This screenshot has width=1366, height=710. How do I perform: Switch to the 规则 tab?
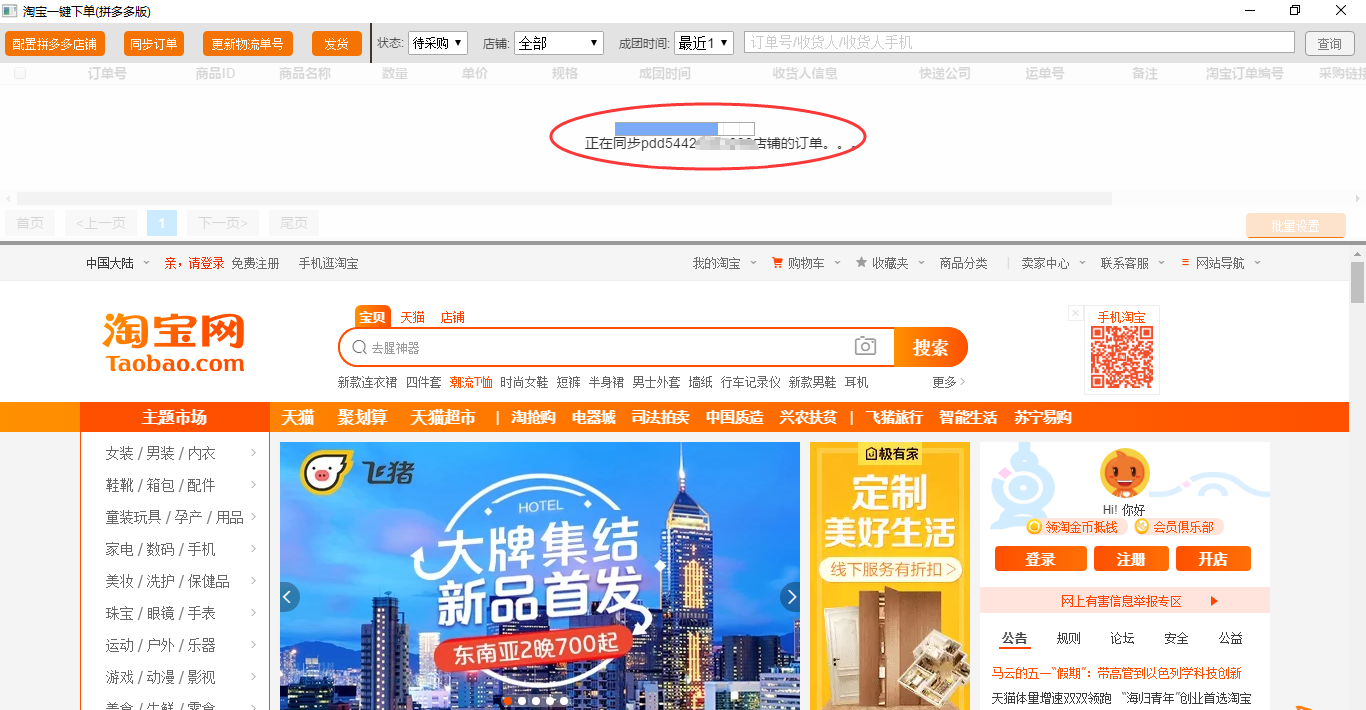coord(1068,638)
